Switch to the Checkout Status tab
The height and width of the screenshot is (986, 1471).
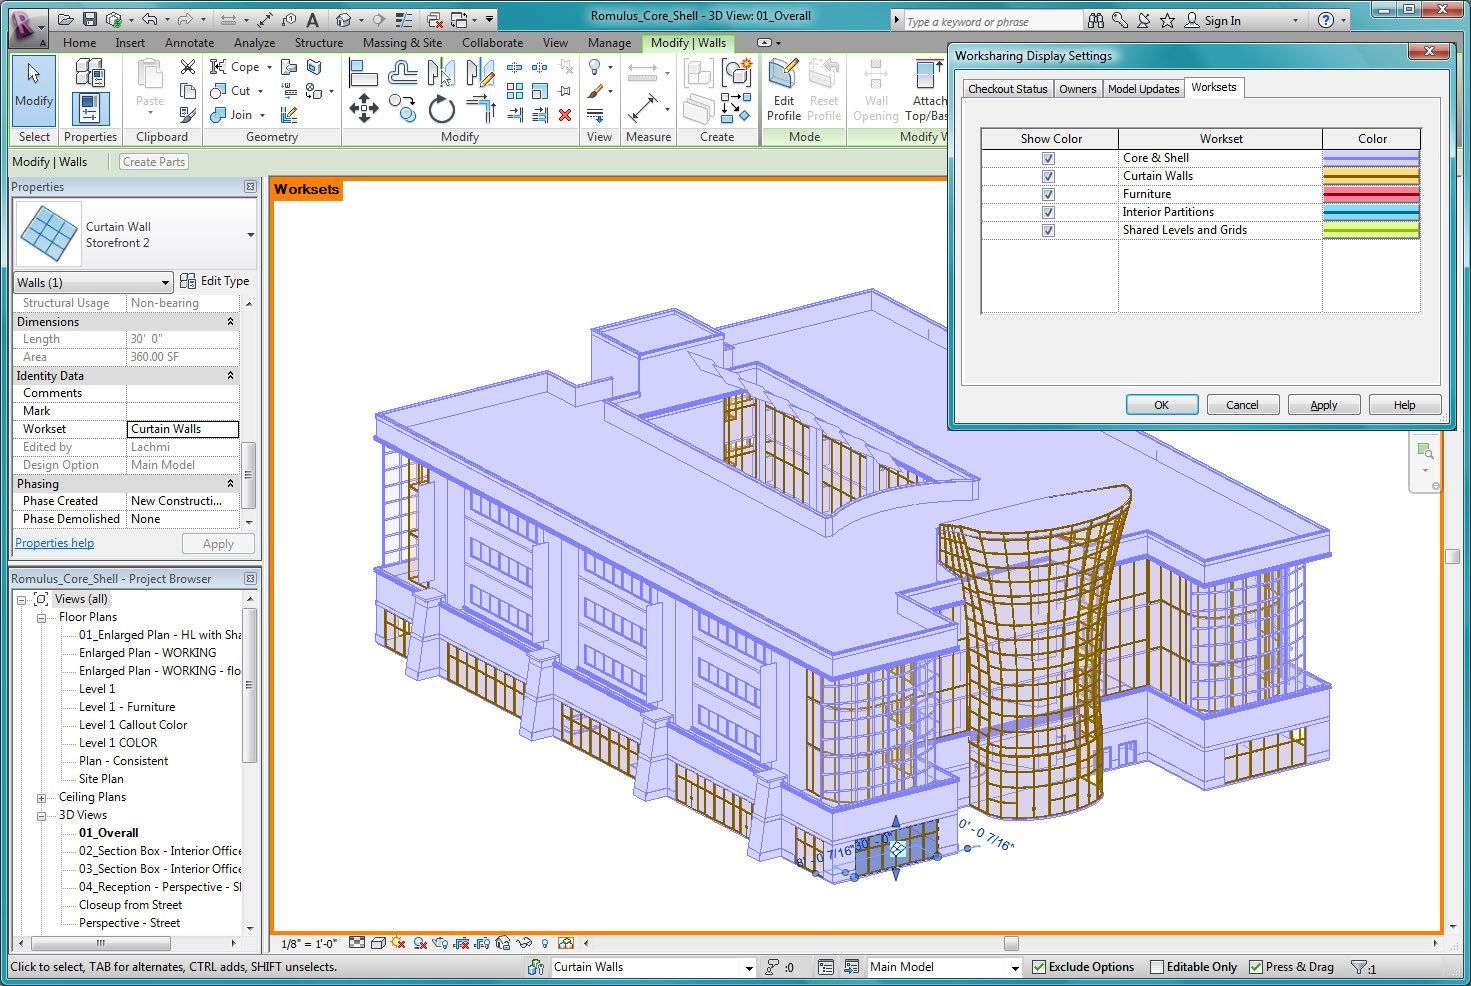coord(1007,89)
